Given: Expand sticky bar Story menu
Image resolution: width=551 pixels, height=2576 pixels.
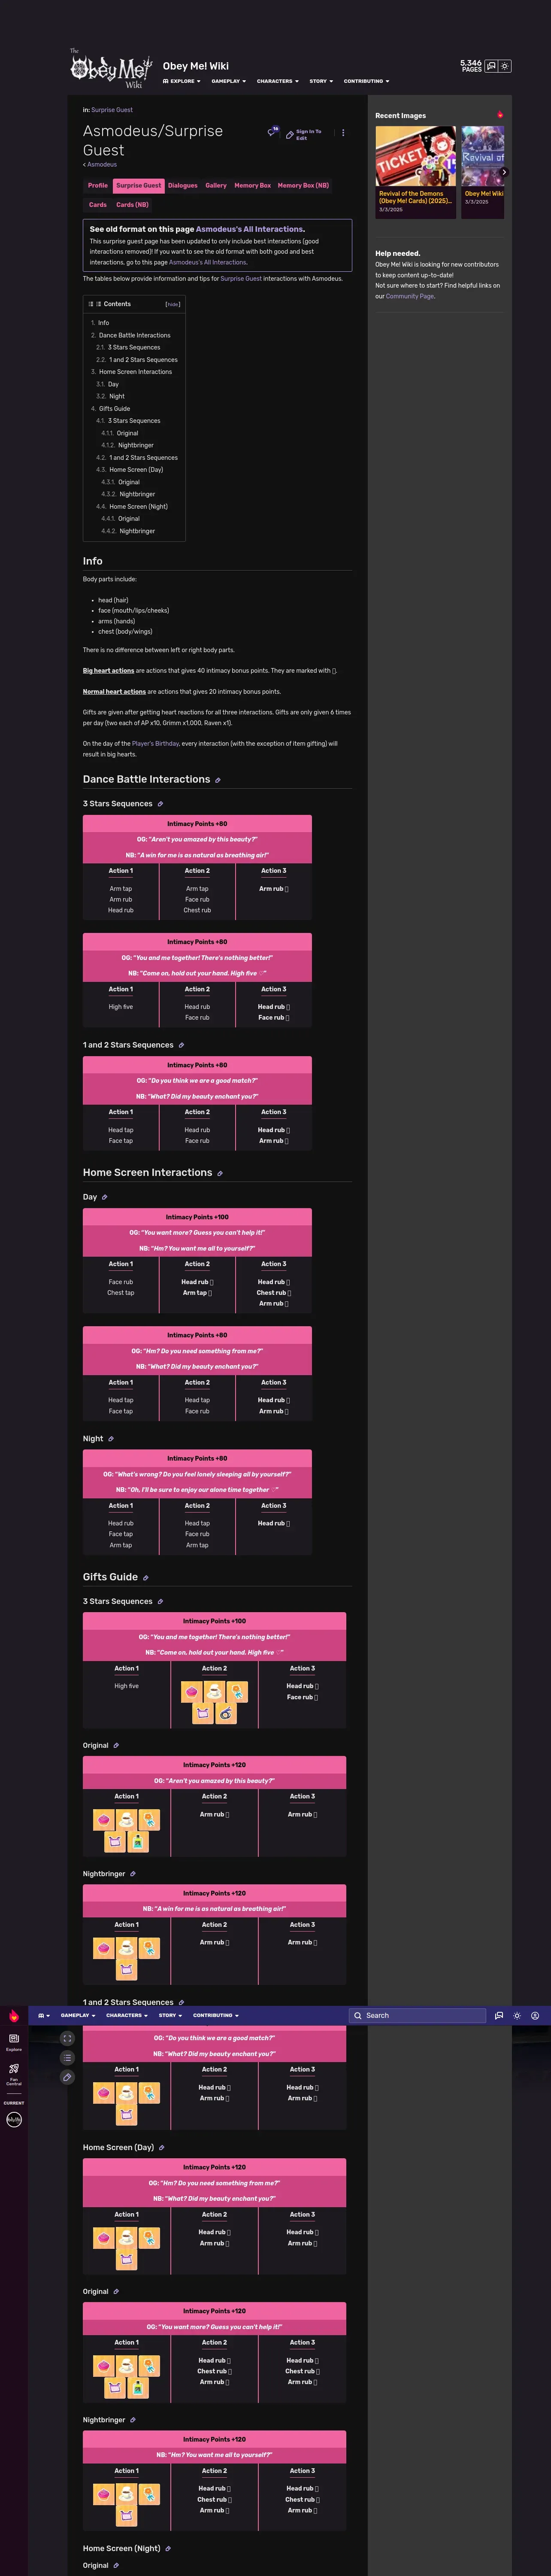Looking at the screenshot, I should coord(171,2015).
